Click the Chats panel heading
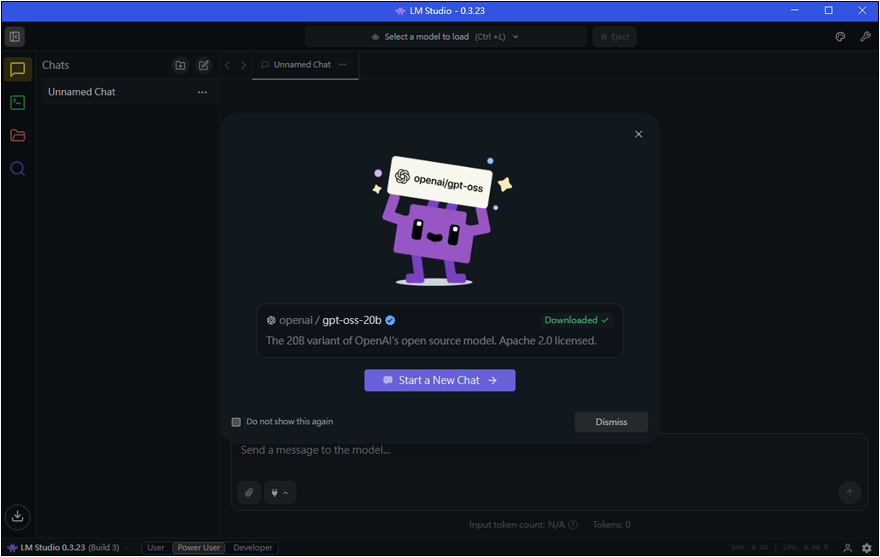The width and height of the screenshot is (880, 557). (56, 65)
